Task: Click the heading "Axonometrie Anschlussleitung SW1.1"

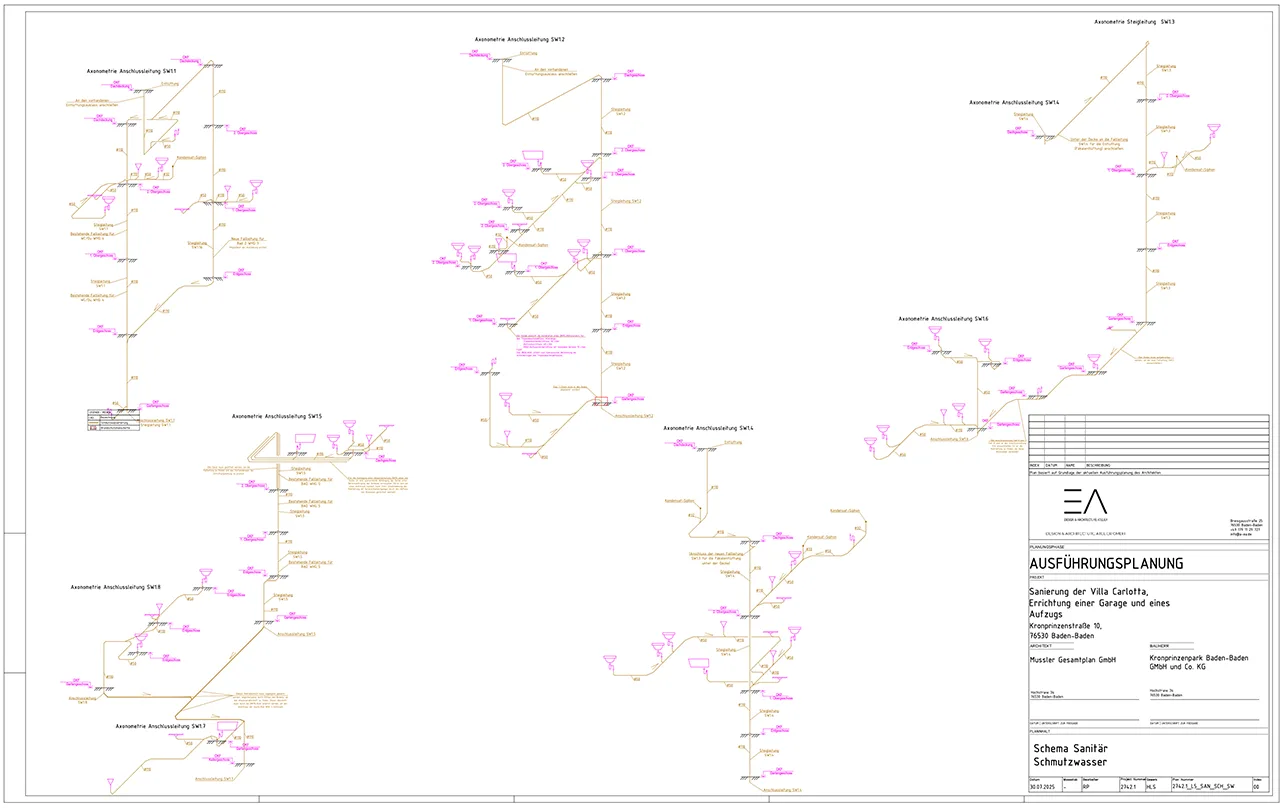Action: pyautogui.click(x=132, y=72)
